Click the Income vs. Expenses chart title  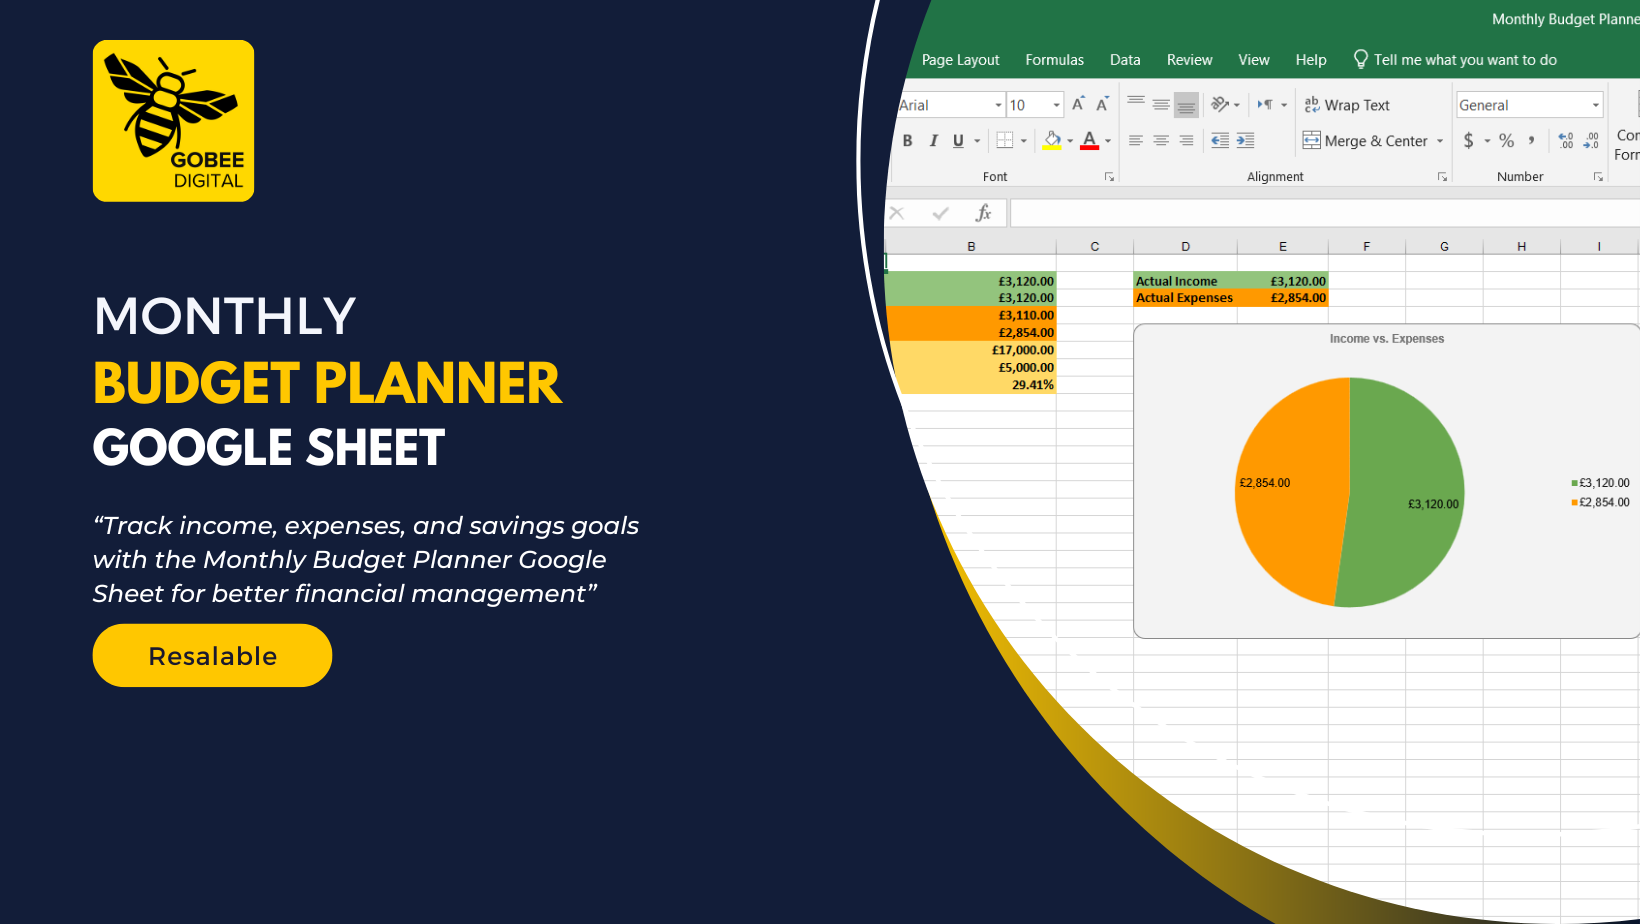1386,339
